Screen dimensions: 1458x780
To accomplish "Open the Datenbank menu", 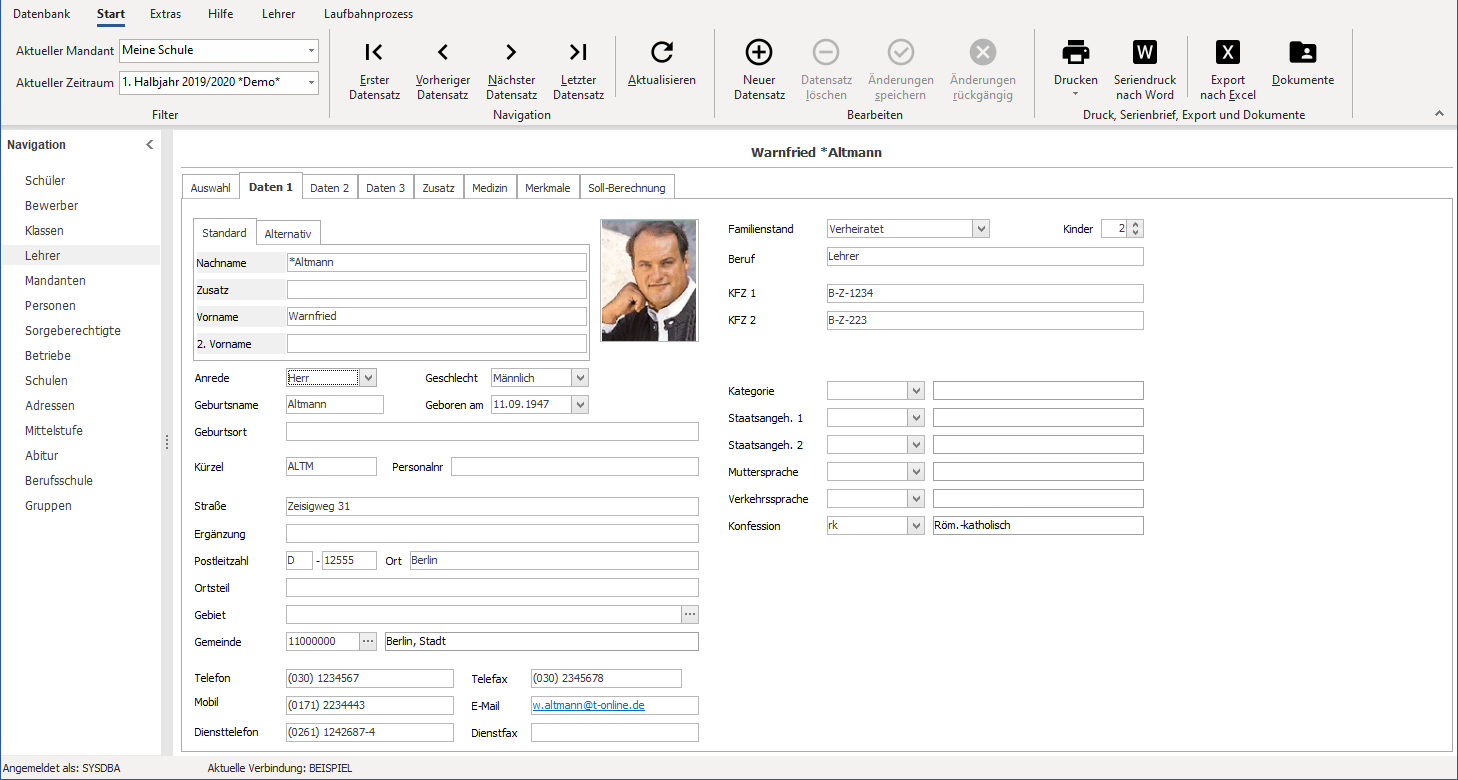I will click(x=42, y=14).
